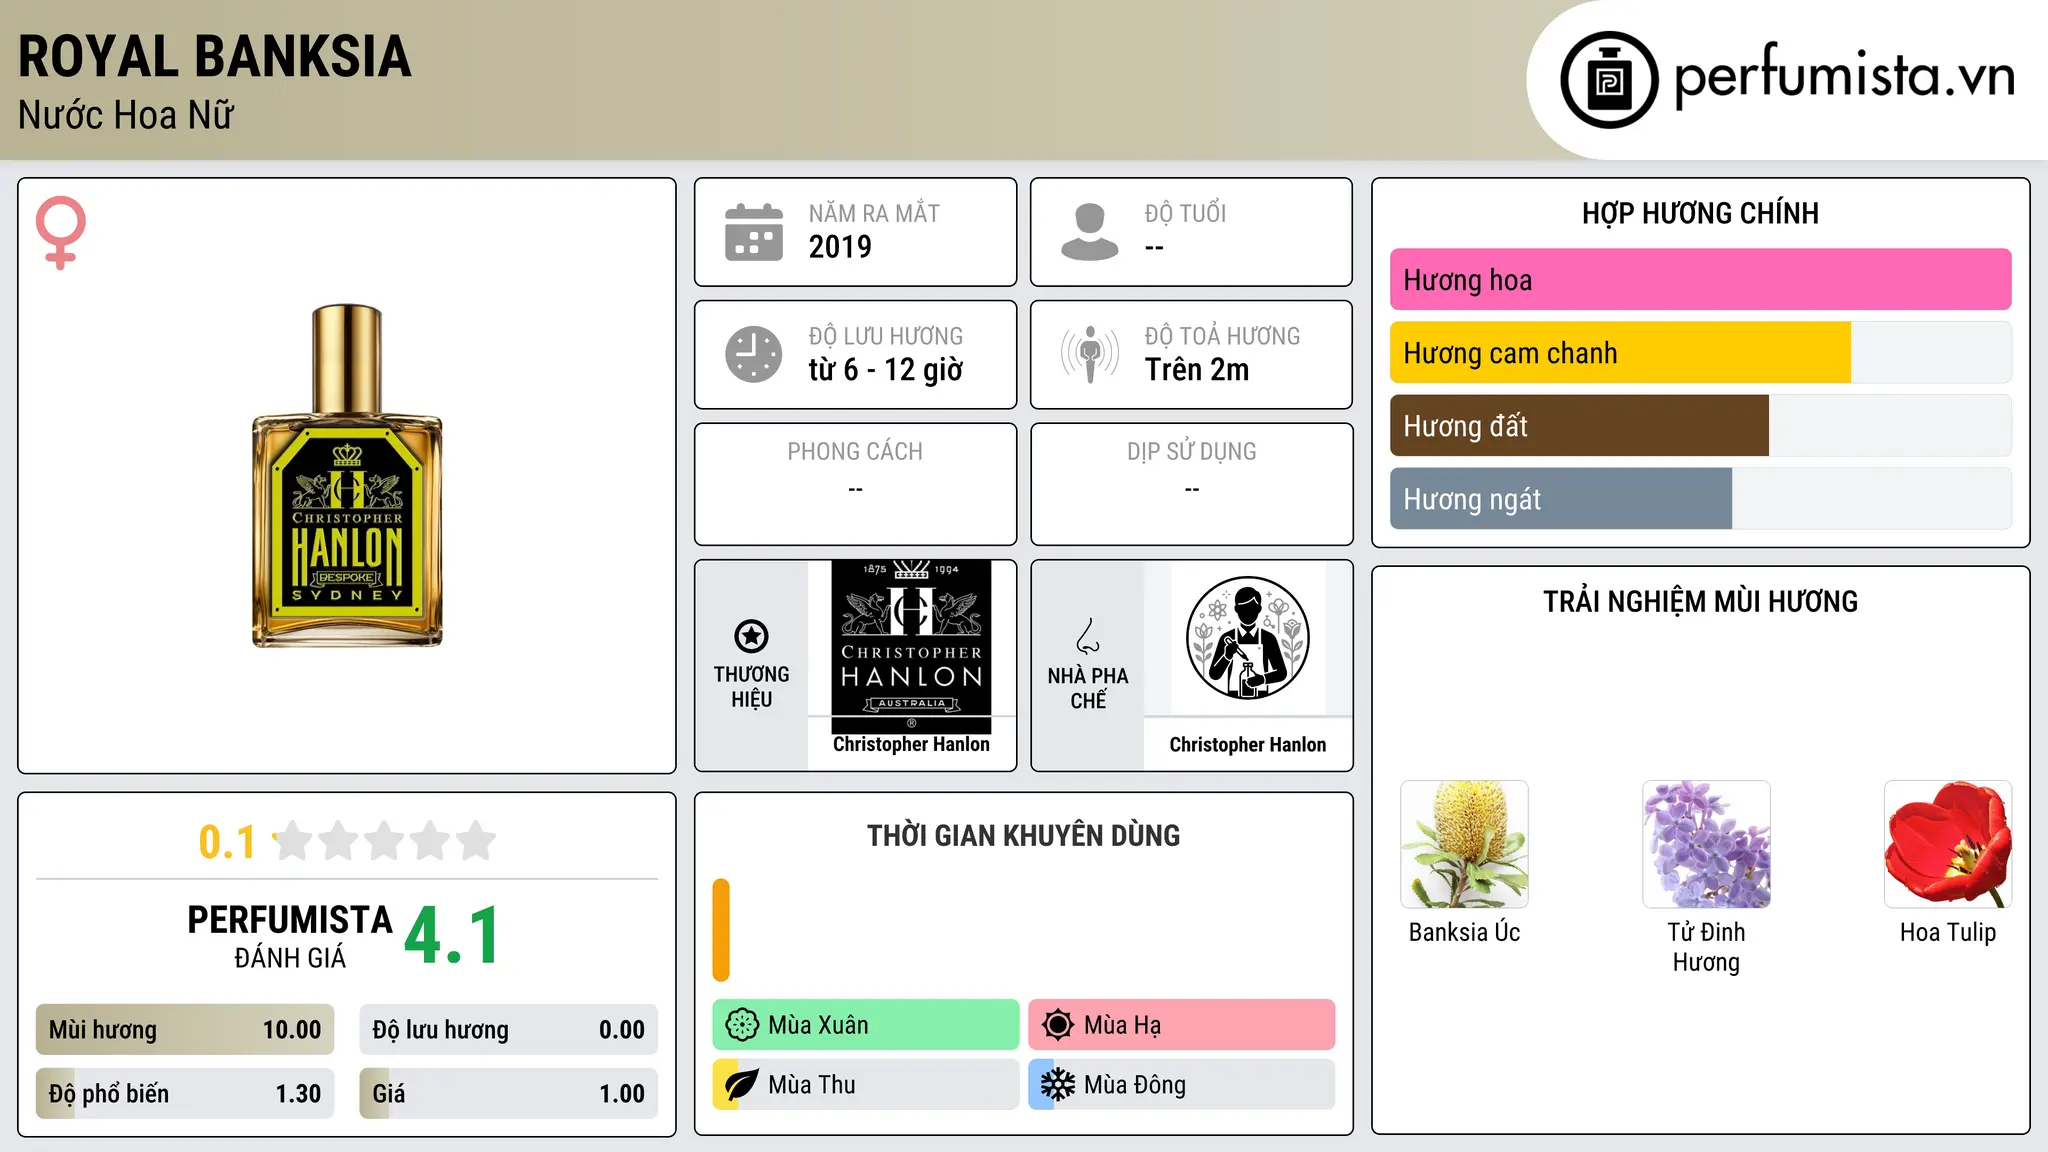The image size is (2048, 1152).
Task: Select the Tử Đinh Hương note image
Action: 1706,844
